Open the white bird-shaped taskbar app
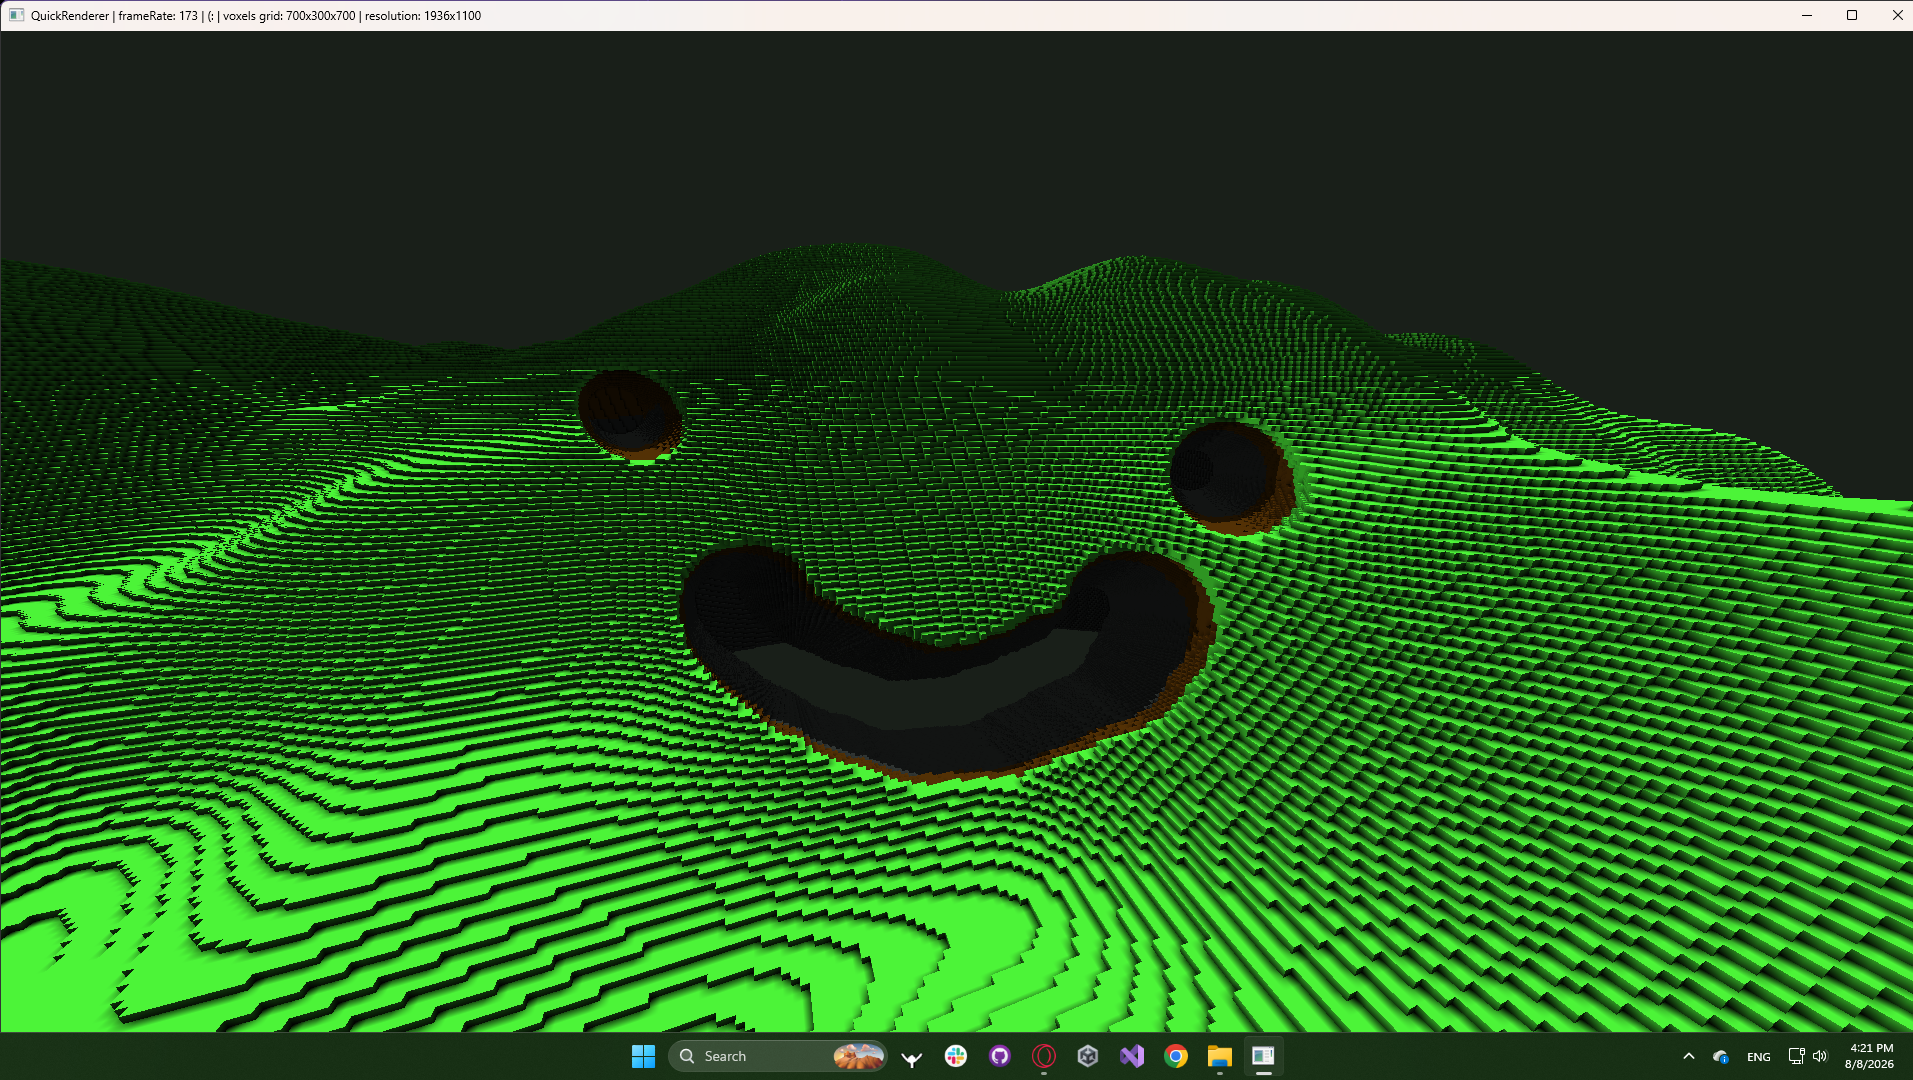The height and width of the screenshot is (1080, 1913). tap(912, 1056)
